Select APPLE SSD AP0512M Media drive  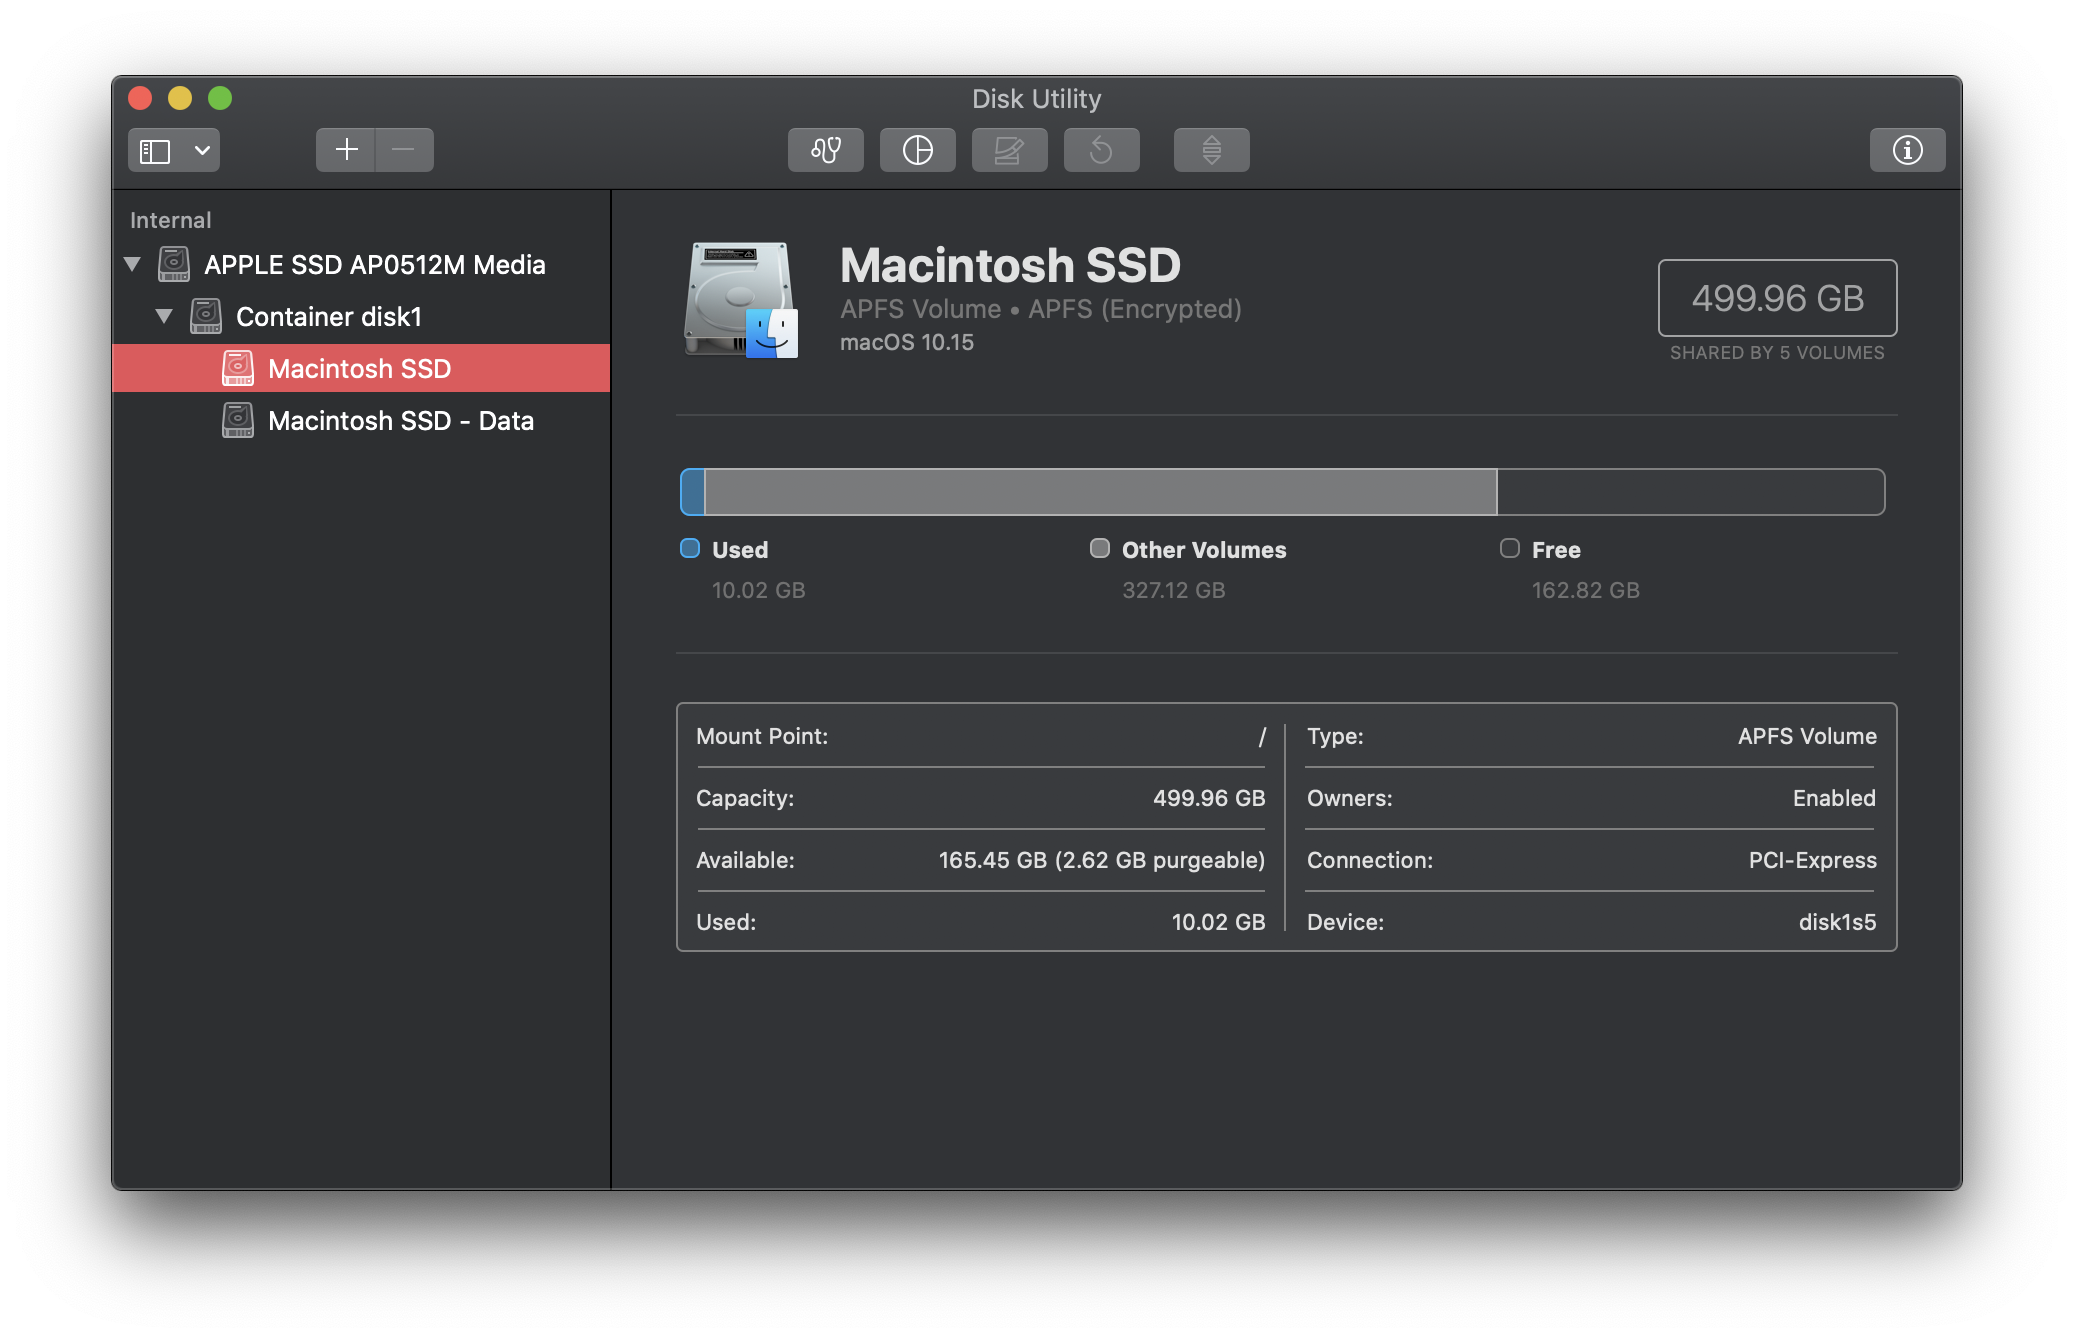point(361,264)
